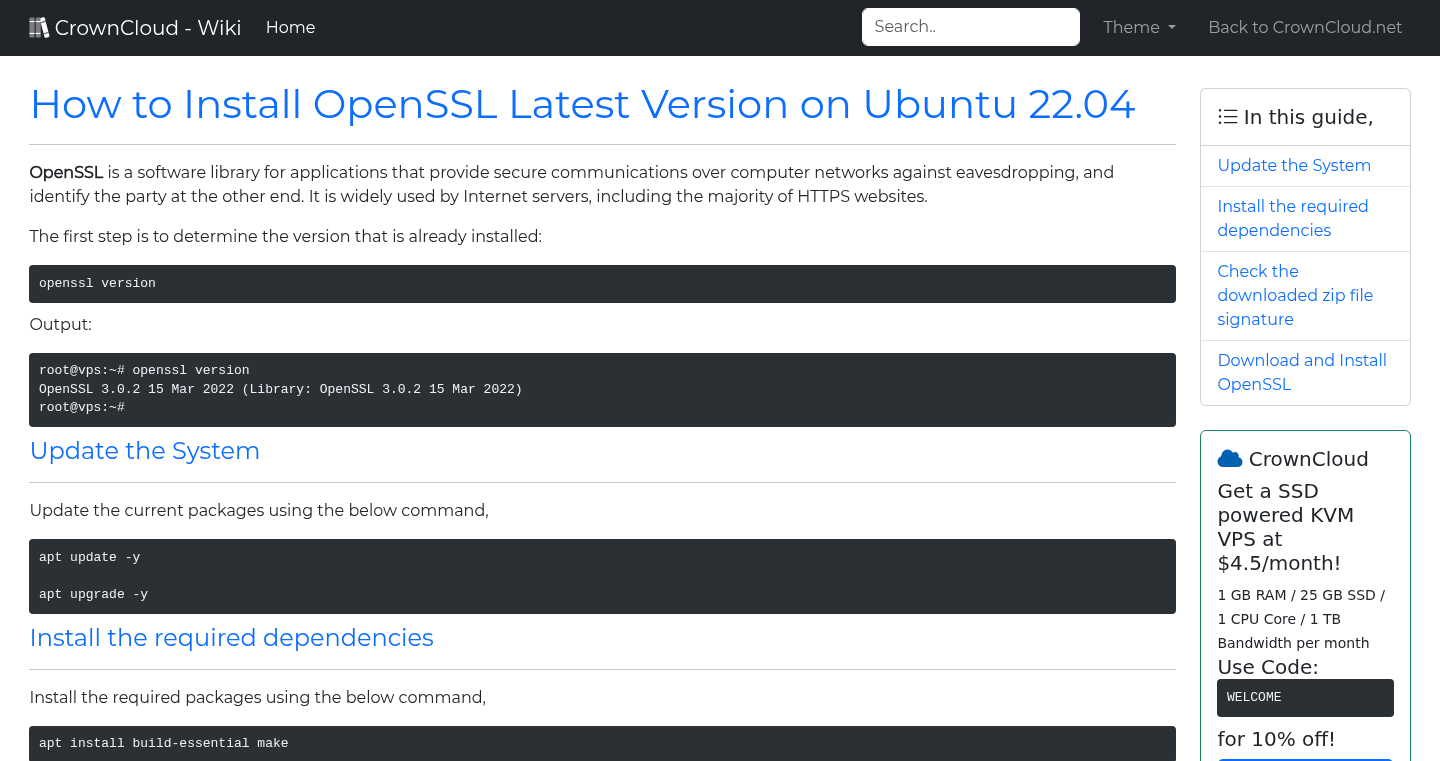Click the blue article title about installing OpenSSL
The height and width of the screenshot is (761, 1440).
583,104
